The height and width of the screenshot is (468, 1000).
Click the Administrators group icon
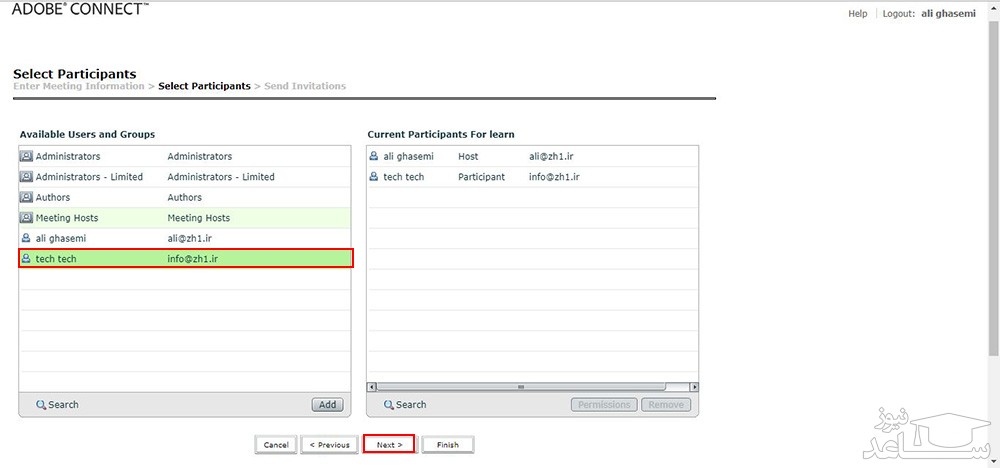(x=27, y=157)
